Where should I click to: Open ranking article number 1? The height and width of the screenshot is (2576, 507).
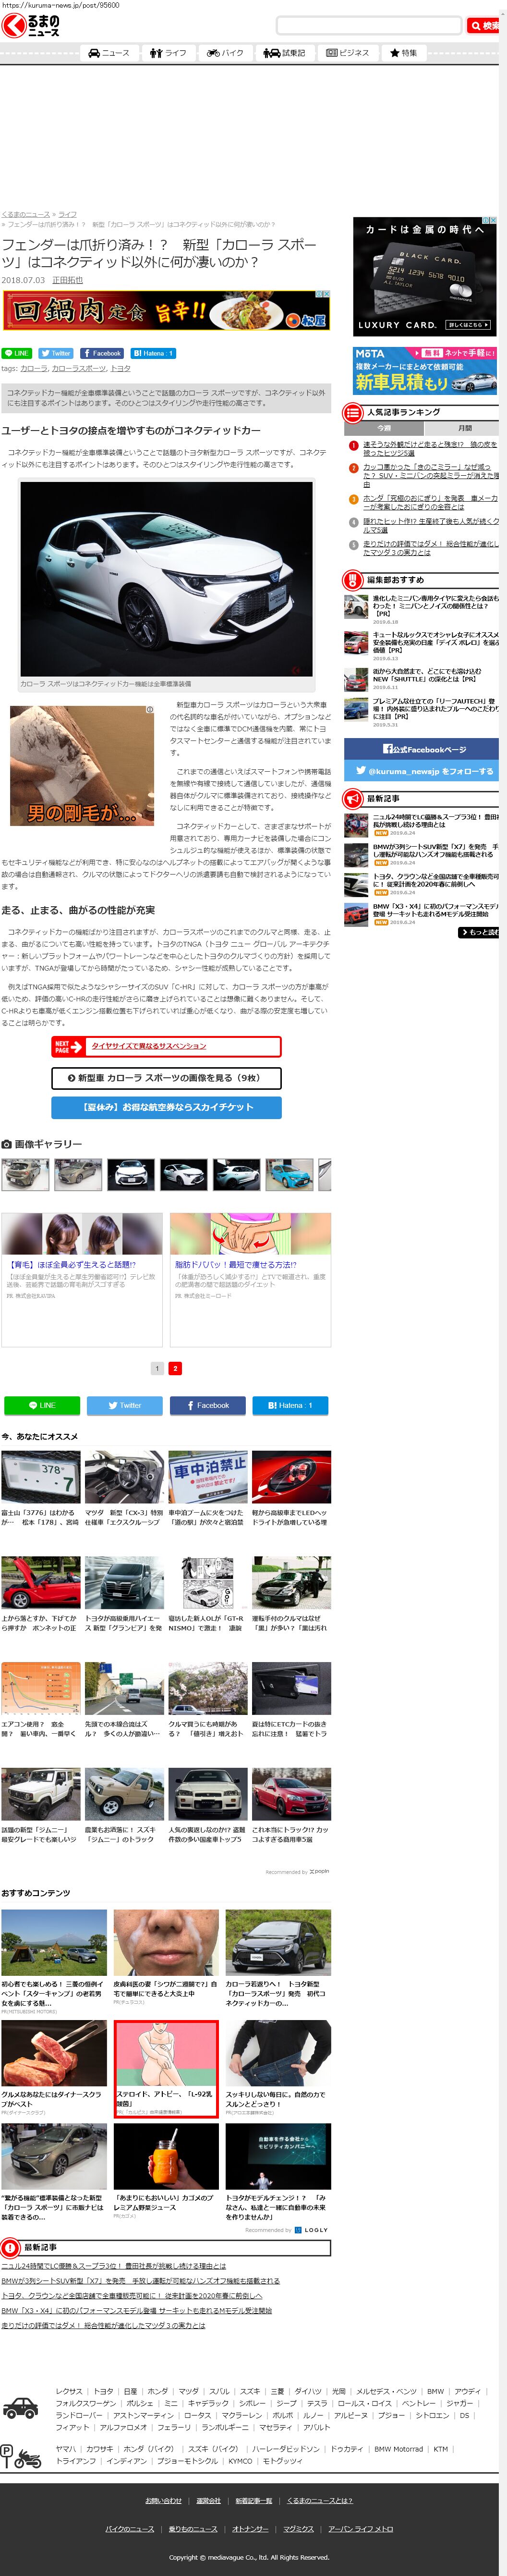[429, 448]
